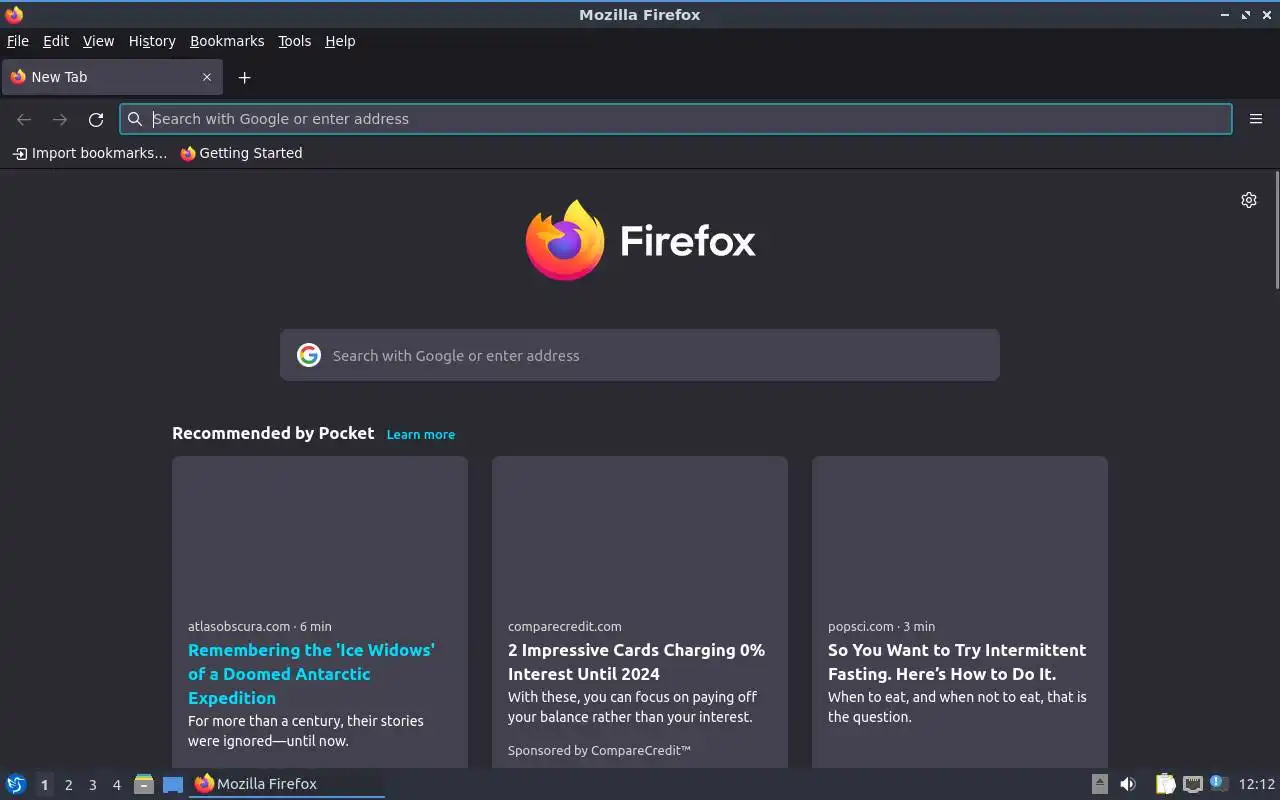
Task: Click the 12:12 clock in taskbar
Action: pos(1257,784)
